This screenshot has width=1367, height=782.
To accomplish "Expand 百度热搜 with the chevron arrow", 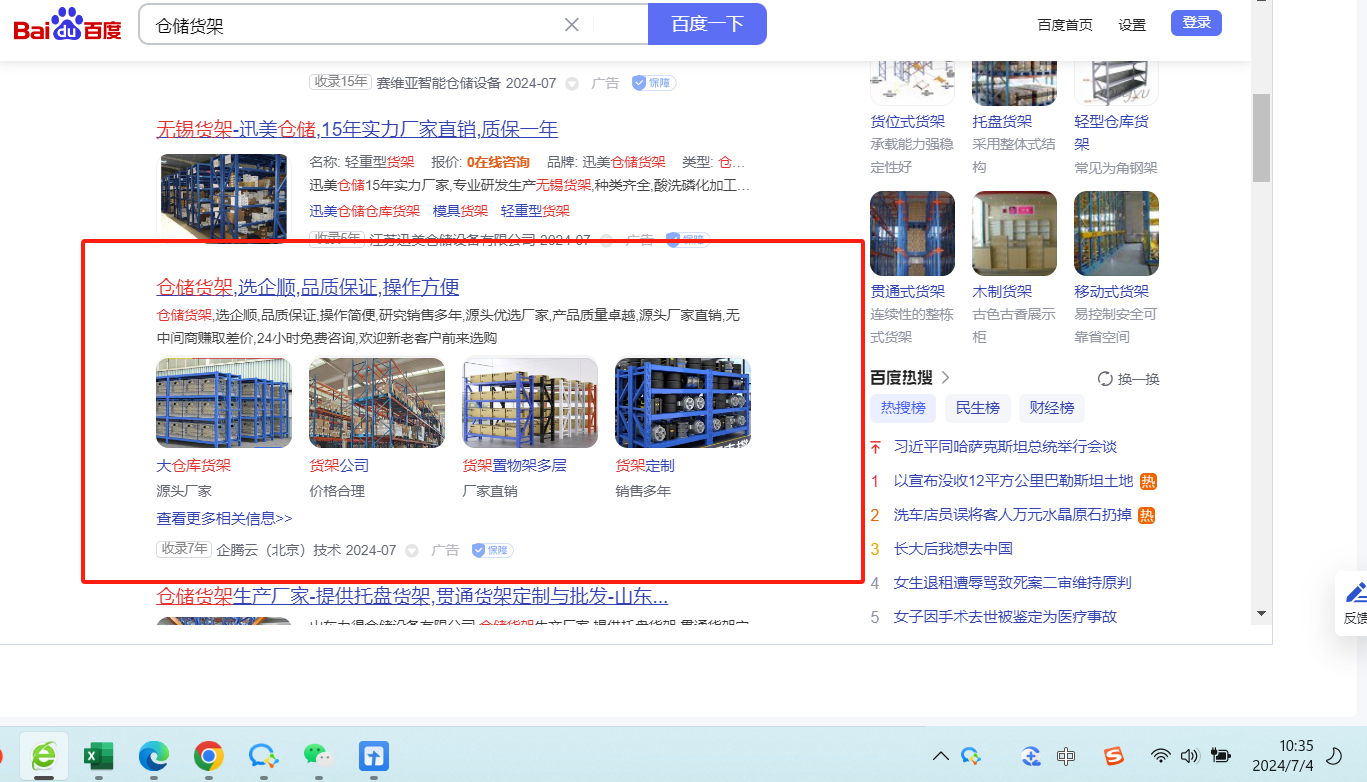I will pyautogui.click(x=945, y=377).
